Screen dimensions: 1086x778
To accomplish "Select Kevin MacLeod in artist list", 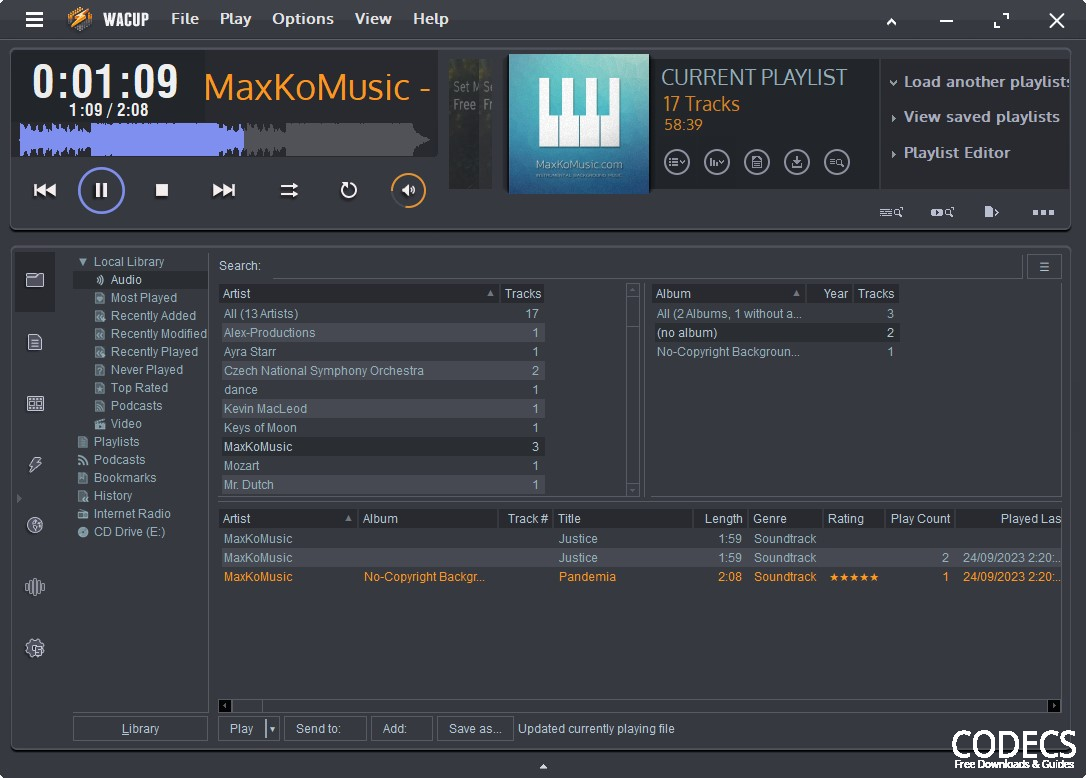I will point(382,409).
